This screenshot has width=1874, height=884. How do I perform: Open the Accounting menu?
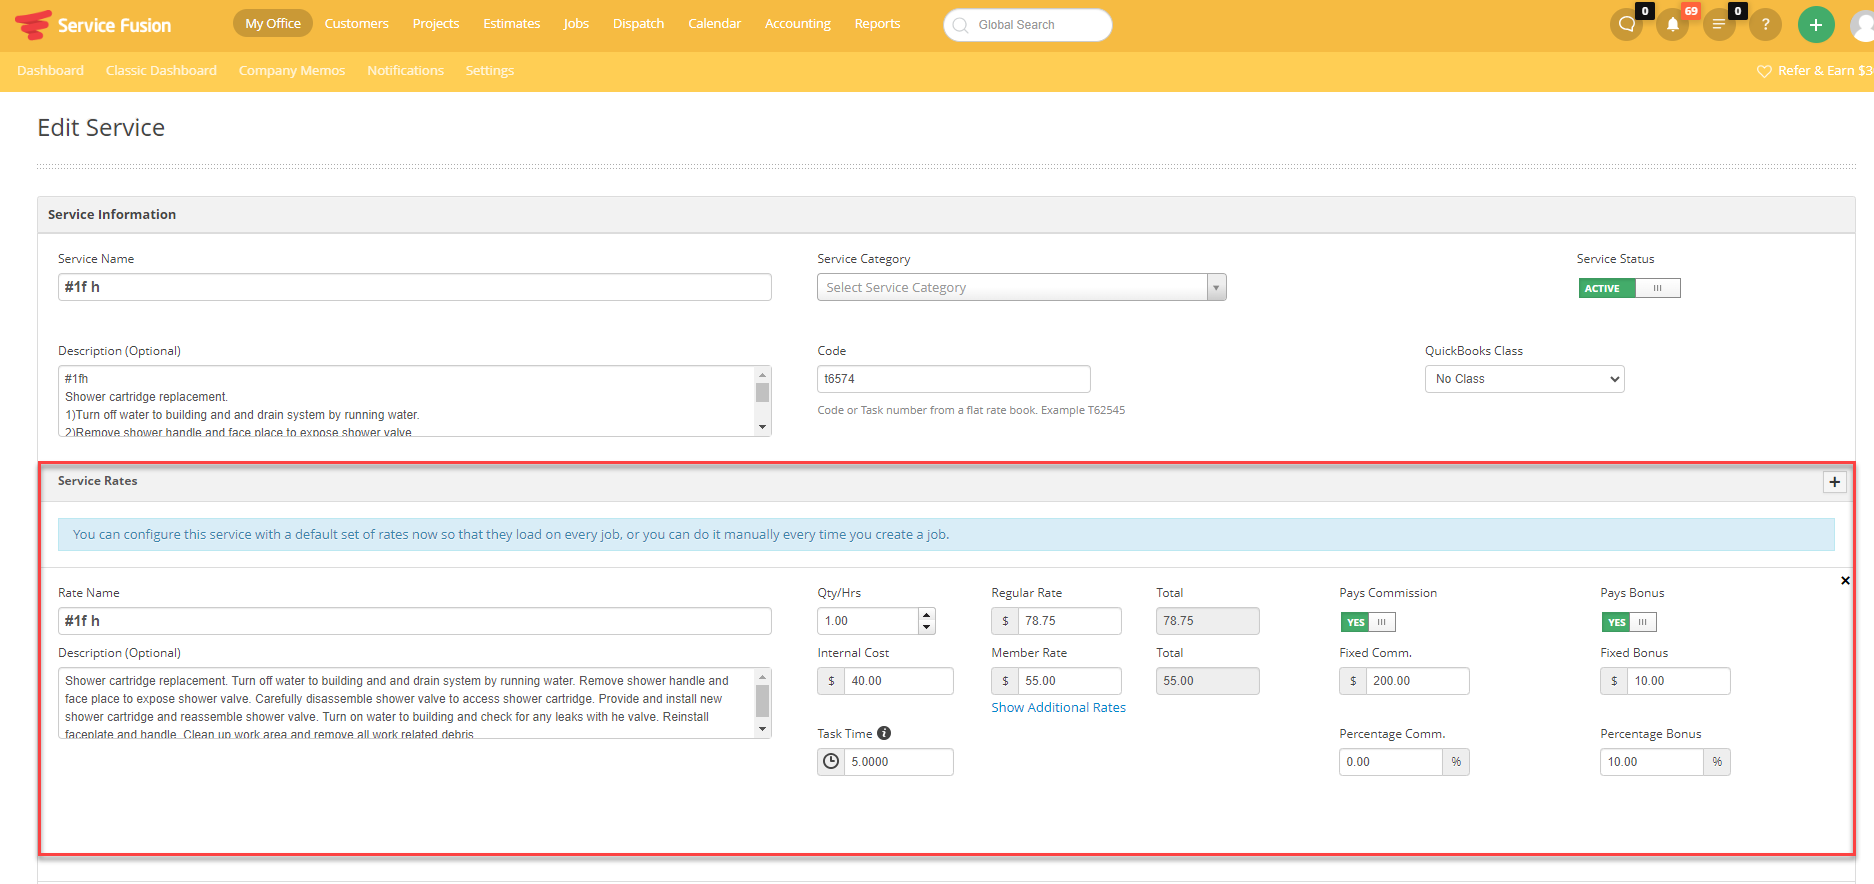797,24
